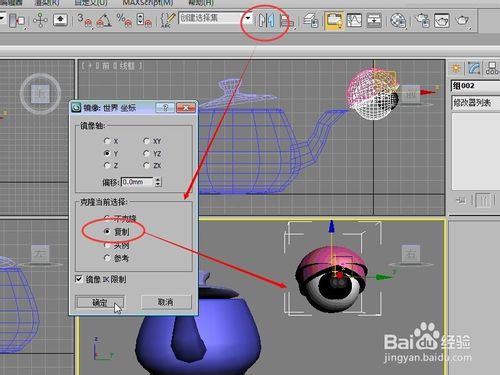
Task: Click the 线框 viewport shading label
Action: (x=127, y=66)
